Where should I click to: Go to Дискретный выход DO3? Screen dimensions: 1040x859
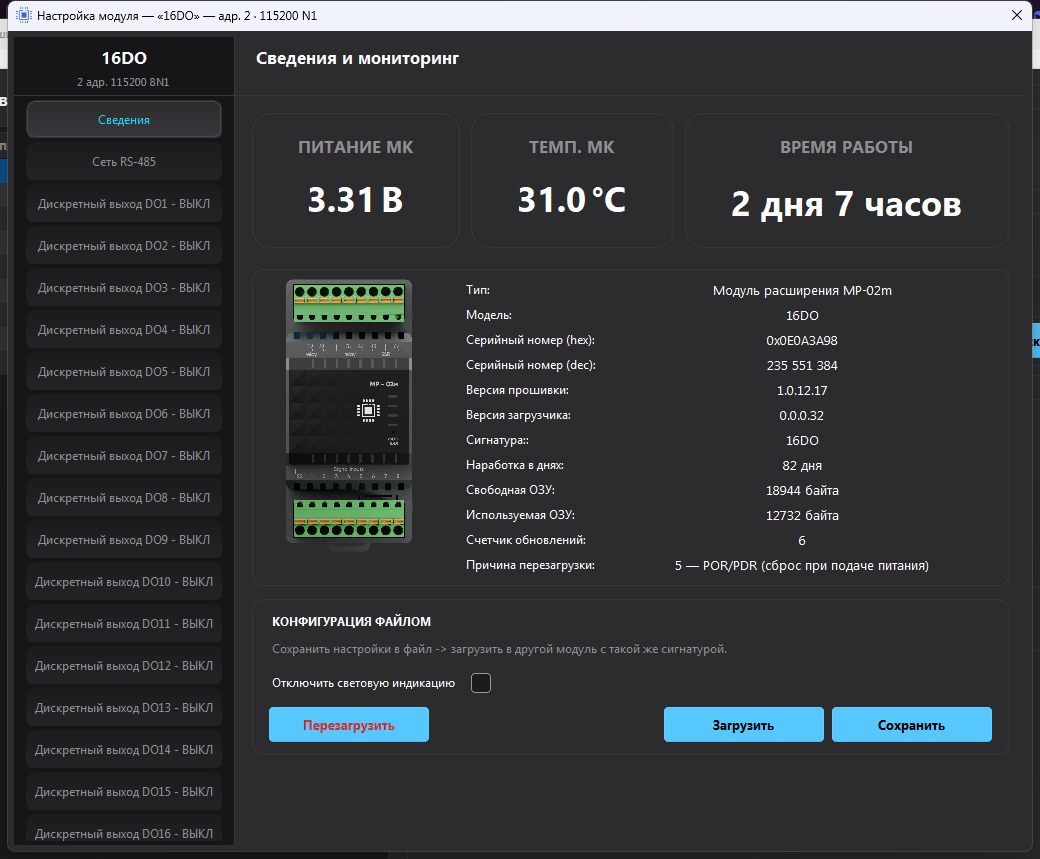[124, 287]
